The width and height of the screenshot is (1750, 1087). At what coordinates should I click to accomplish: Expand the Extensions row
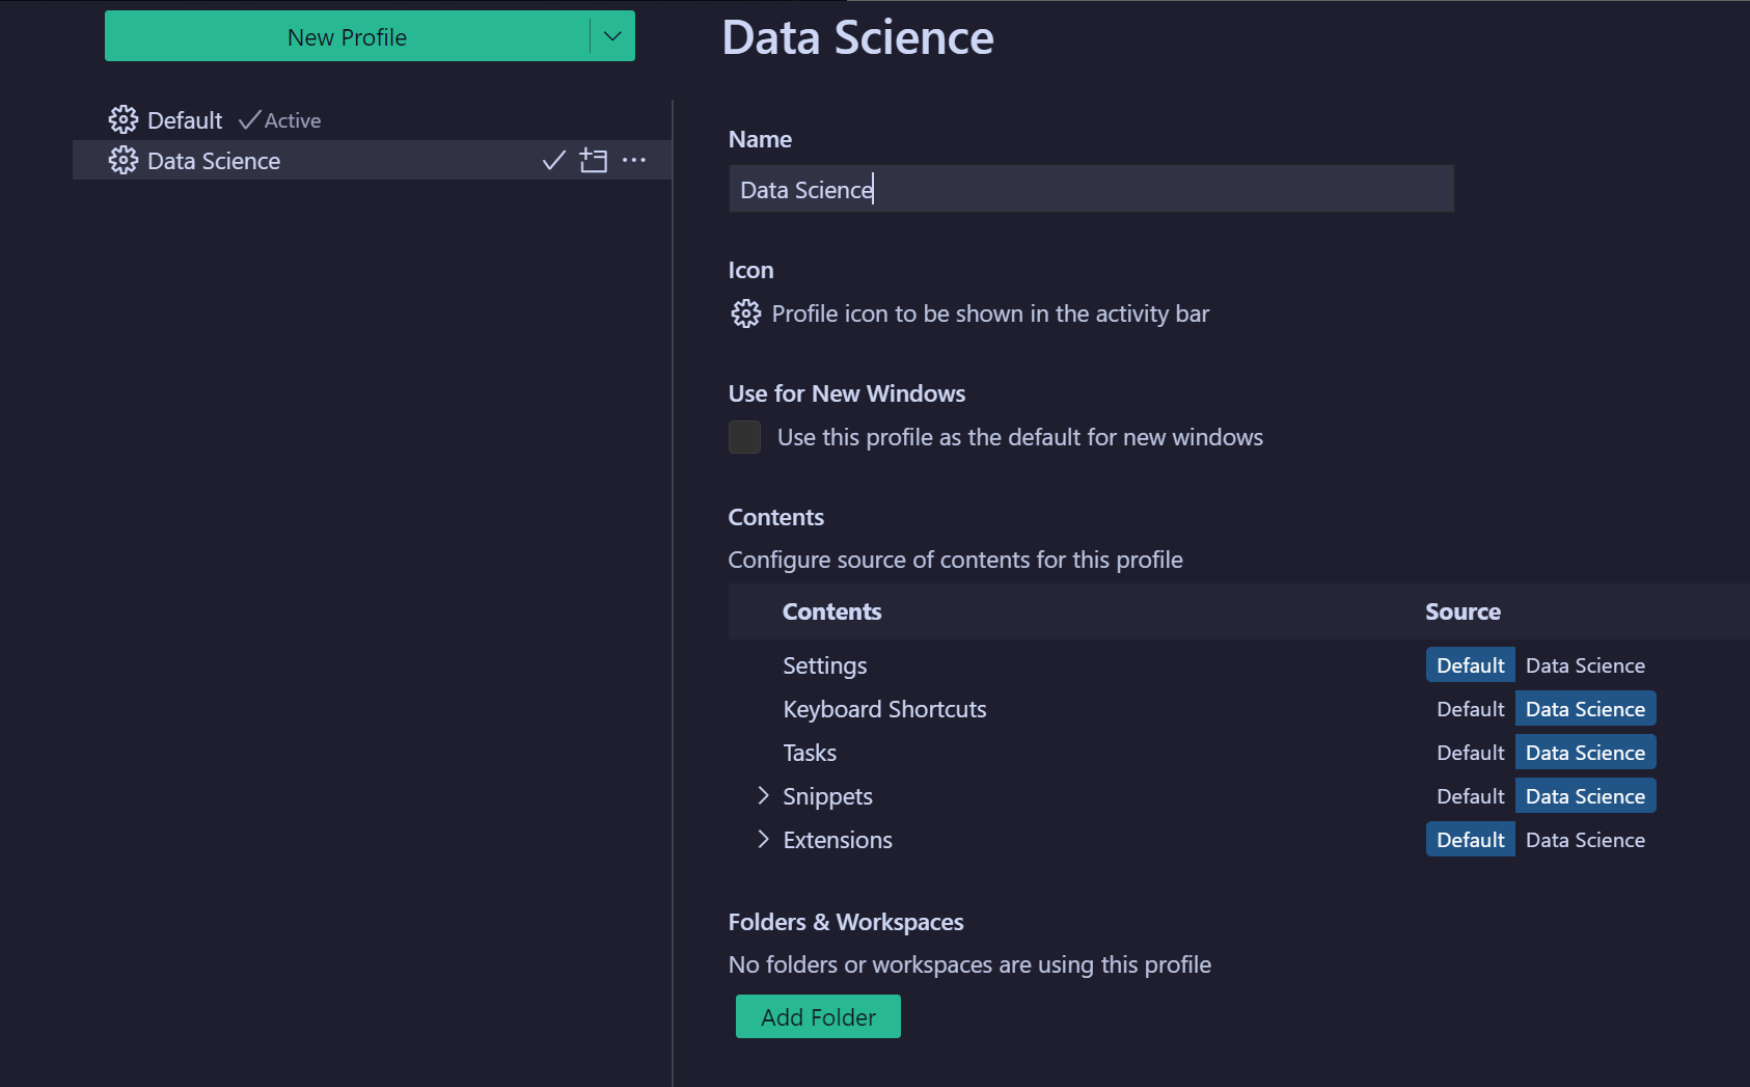pyautogui.click(x=763, y=839)
